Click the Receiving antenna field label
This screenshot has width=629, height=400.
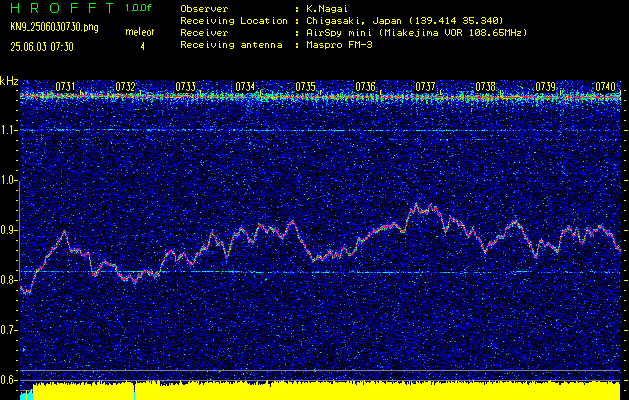coord(231,45)
